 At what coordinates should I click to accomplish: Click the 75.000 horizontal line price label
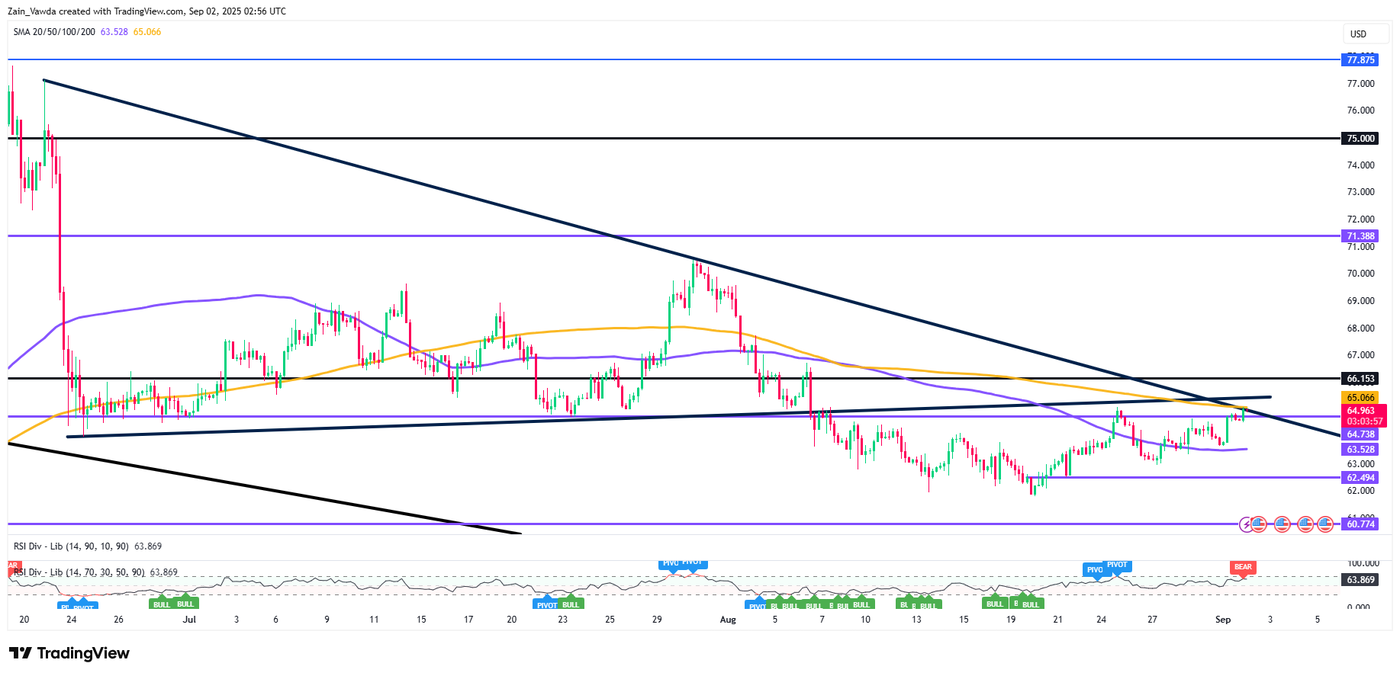[x=1359, y=138]
